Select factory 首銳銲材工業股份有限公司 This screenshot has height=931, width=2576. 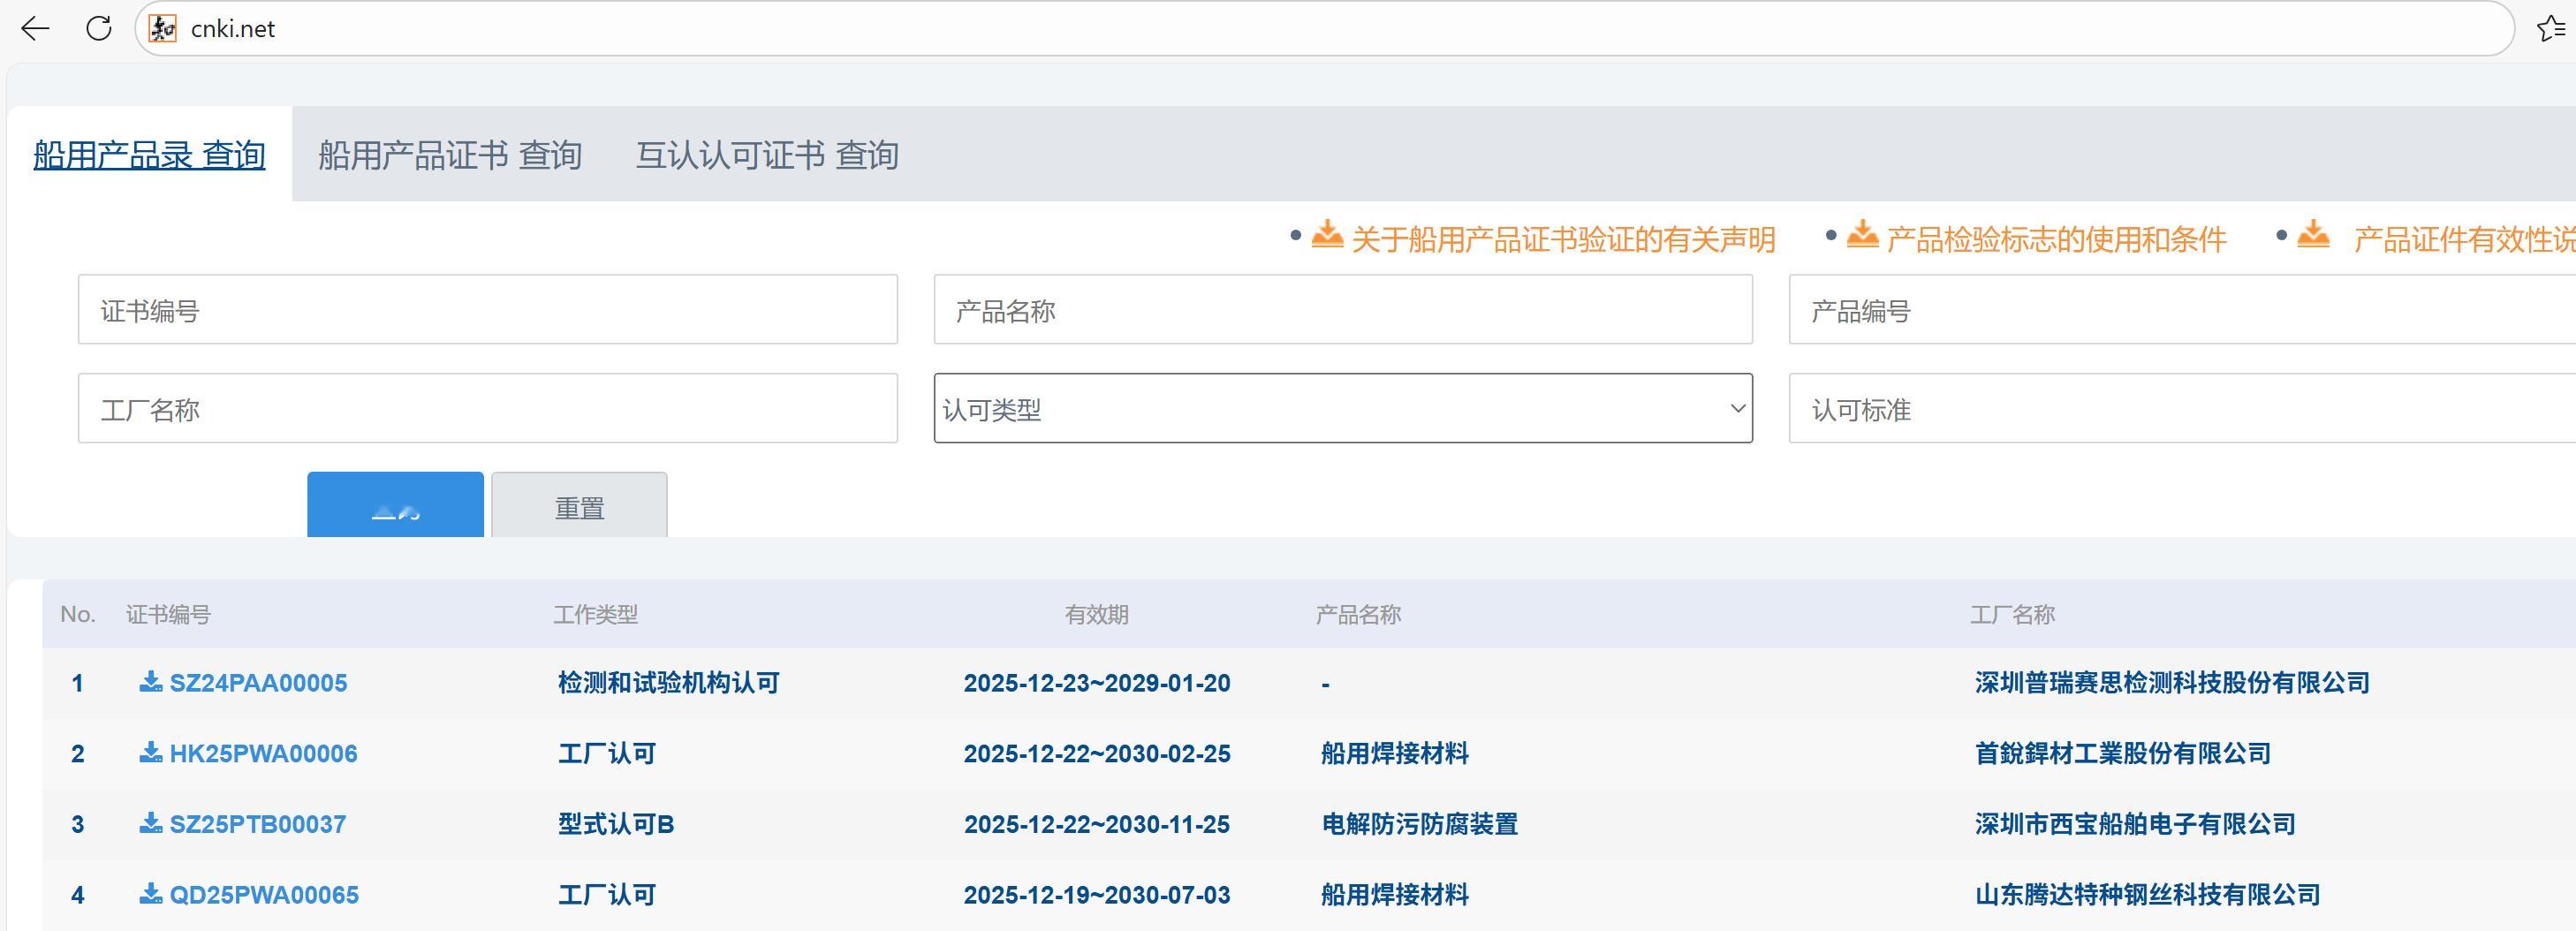[2123, 754]
